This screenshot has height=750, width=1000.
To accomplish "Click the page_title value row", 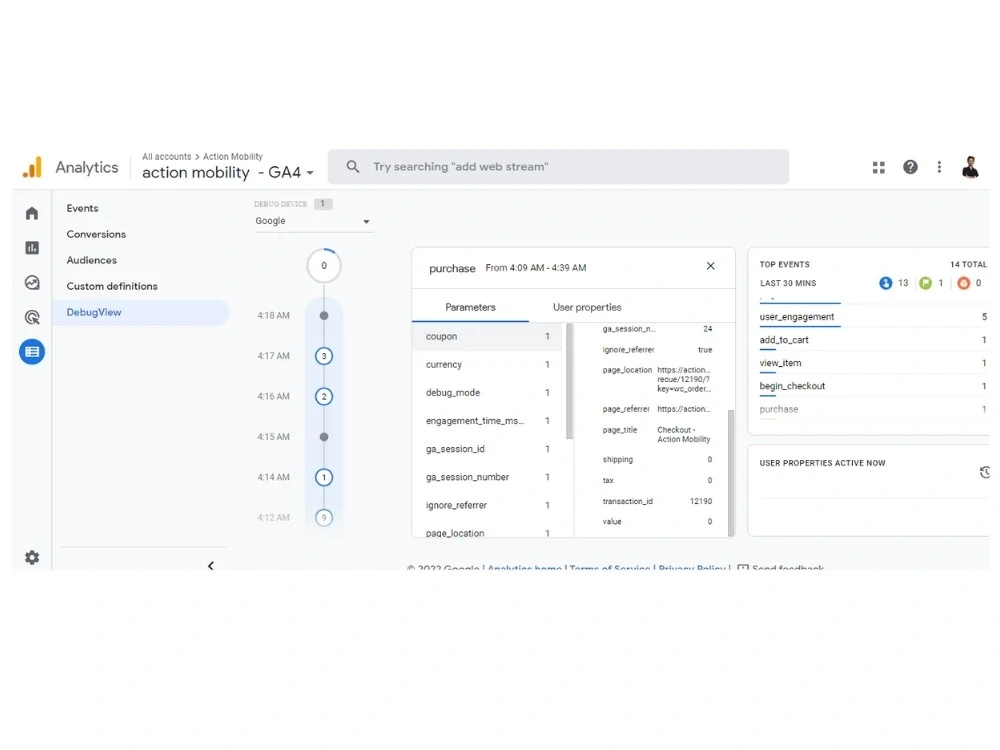I will click(x=657, y=434).
